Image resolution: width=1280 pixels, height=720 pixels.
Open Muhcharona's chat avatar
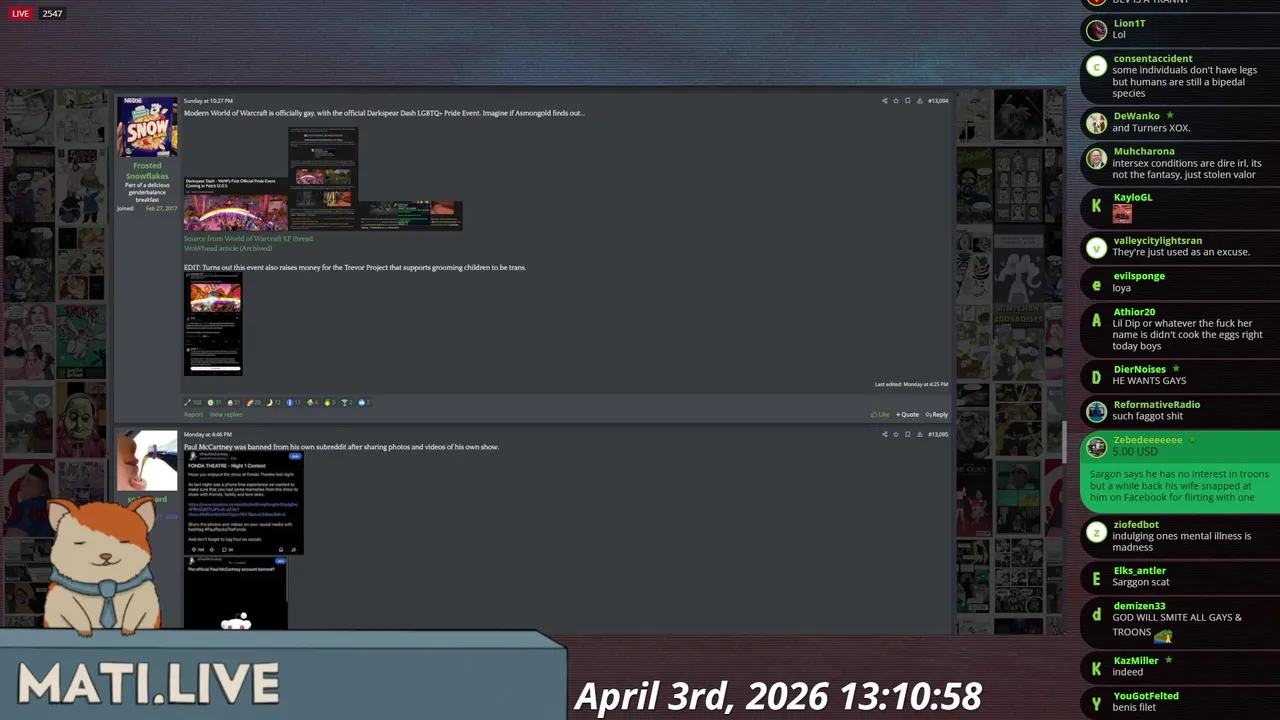1097,159
